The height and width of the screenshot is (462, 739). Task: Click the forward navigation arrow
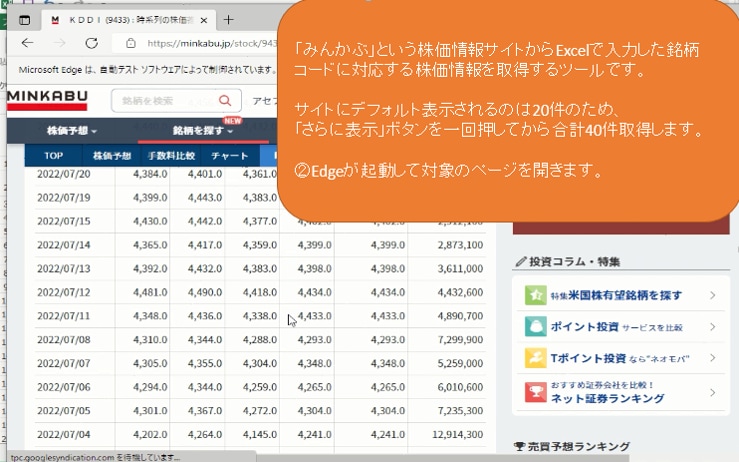pos(59,43)
